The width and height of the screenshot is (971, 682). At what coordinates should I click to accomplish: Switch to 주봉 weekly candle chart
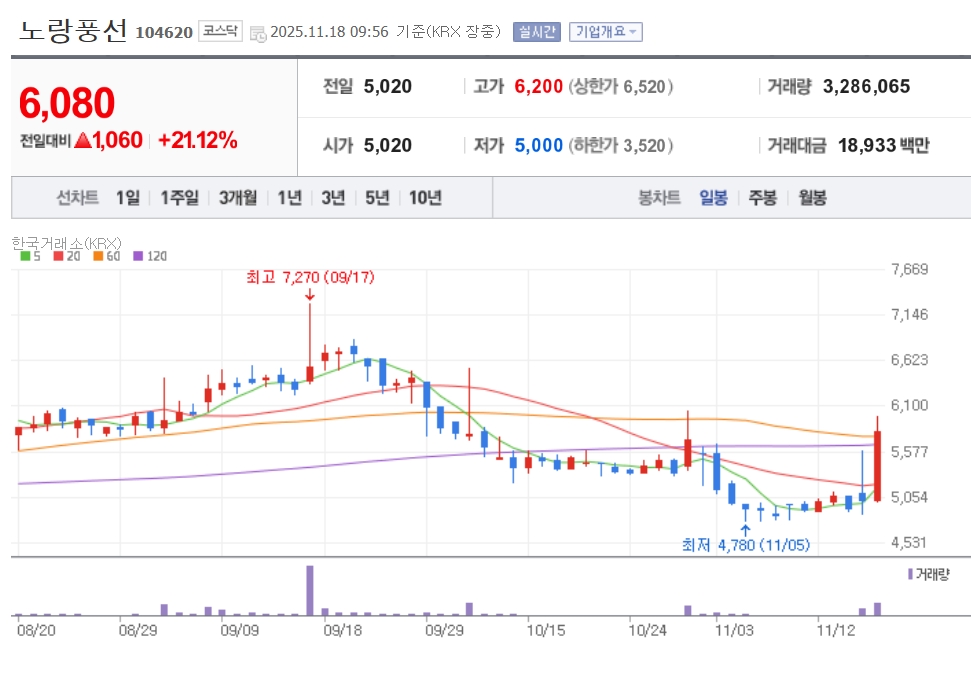[x=762, y=198]
